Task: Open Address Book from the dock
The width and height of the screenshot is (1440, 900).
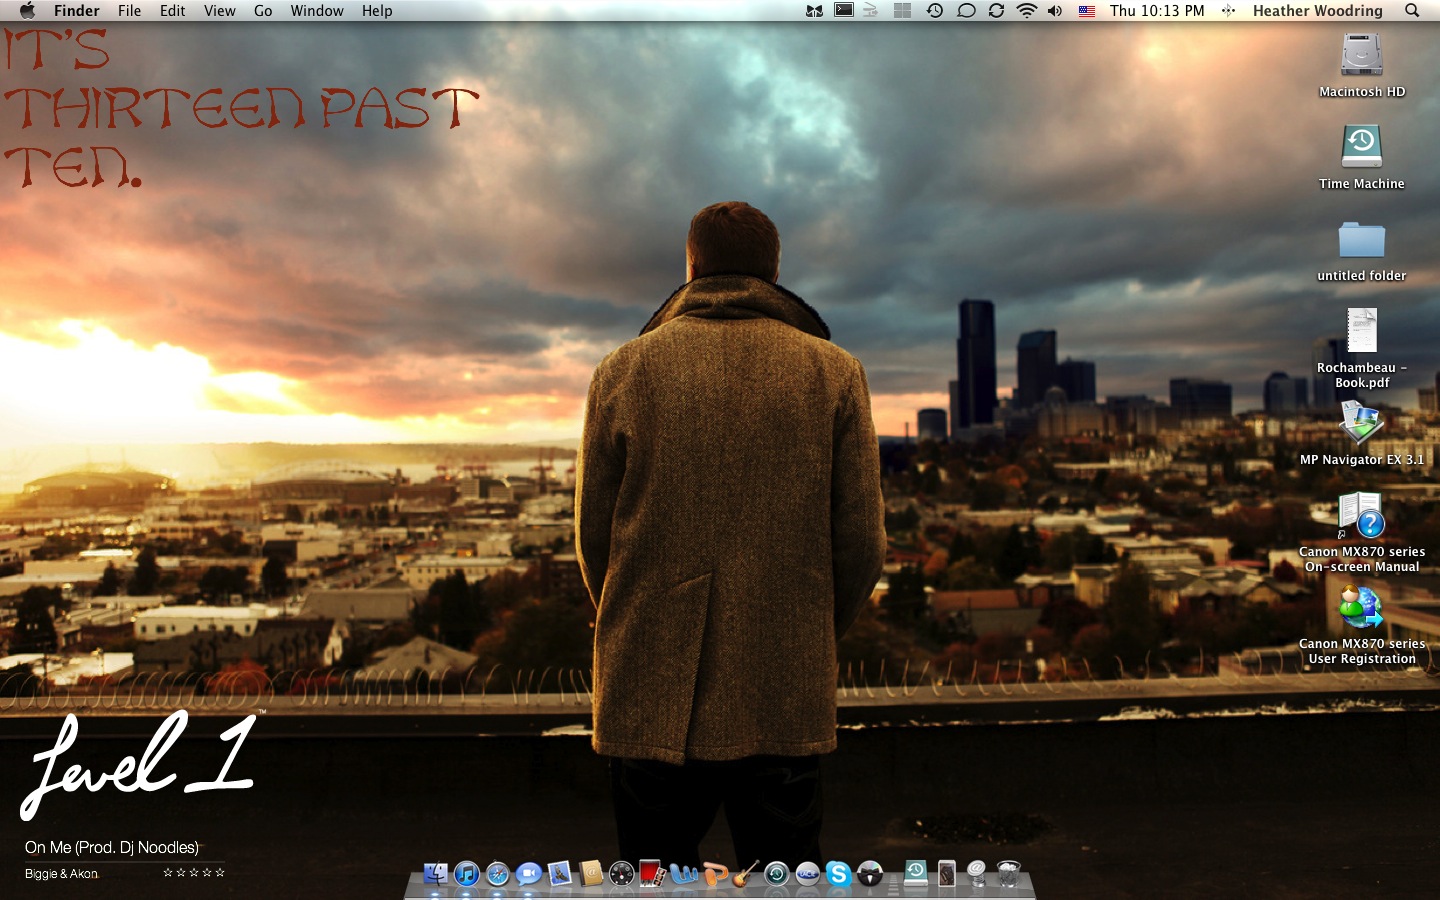Action: click(x=591, y=874)
